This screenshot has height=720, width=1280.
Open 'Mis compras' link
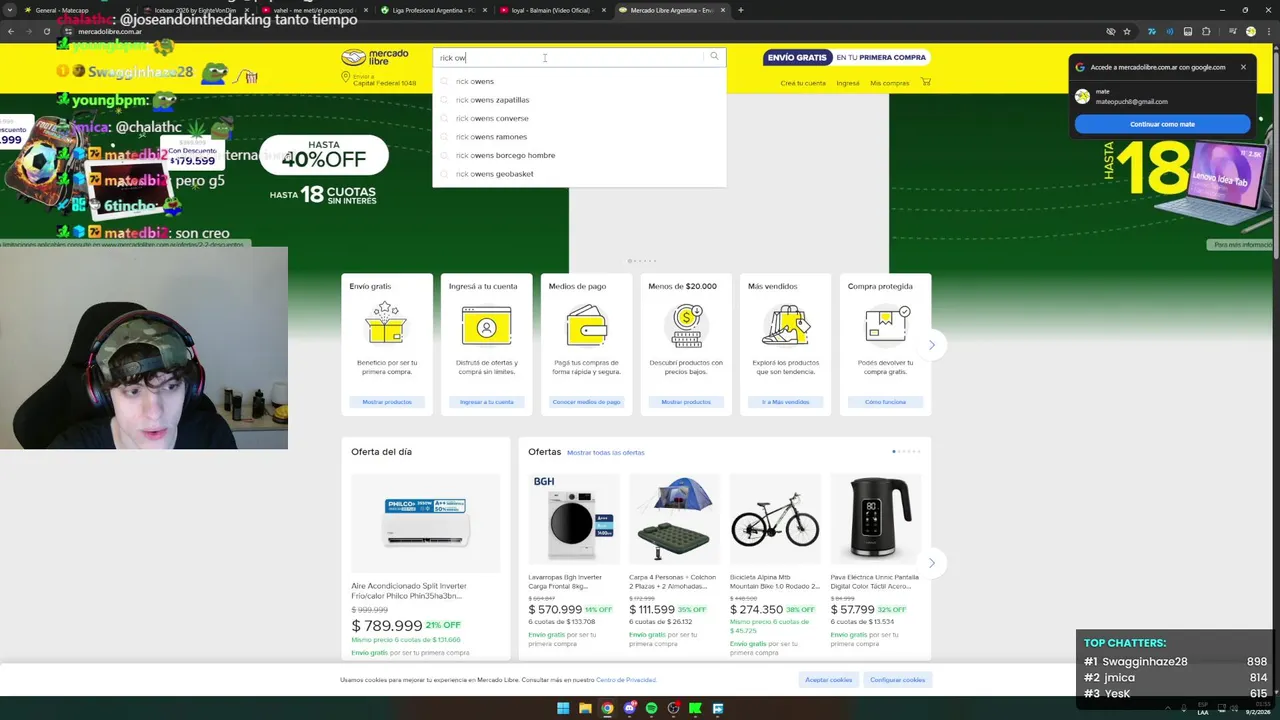[889, 83]
